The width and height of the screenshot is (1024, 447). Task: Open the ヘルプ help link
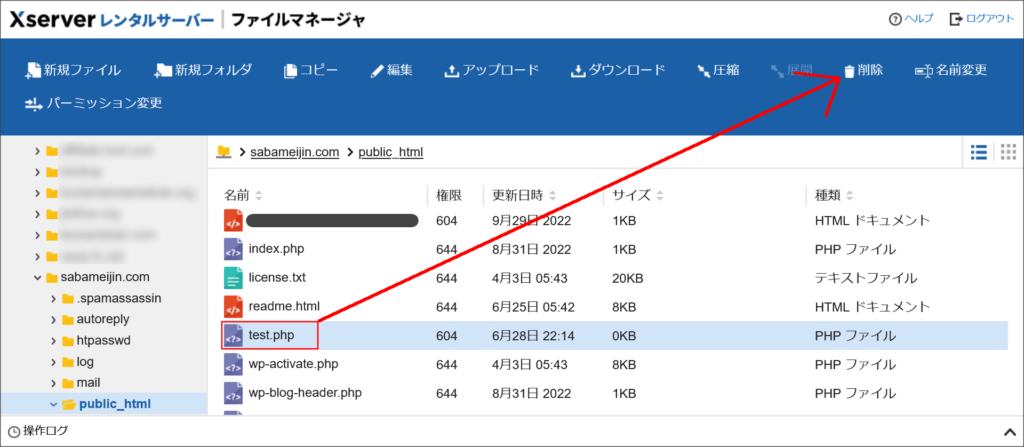click(911, 19)
